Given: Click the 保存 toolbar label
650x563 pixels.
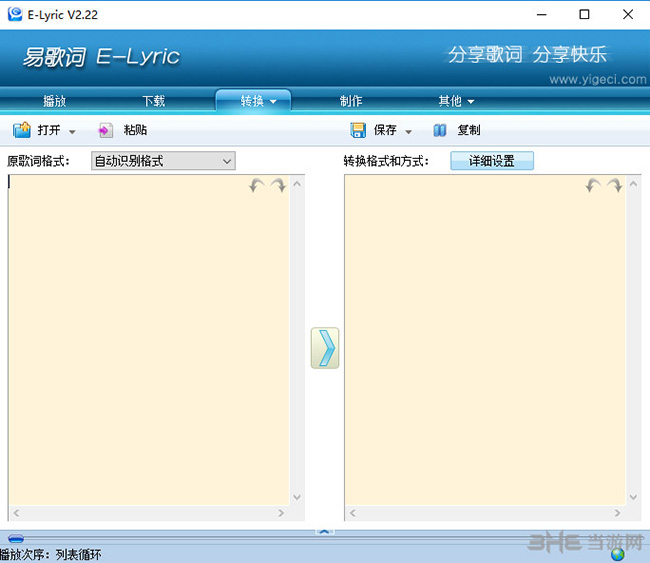Looking at the screenshot, I should tap(385, 130).
